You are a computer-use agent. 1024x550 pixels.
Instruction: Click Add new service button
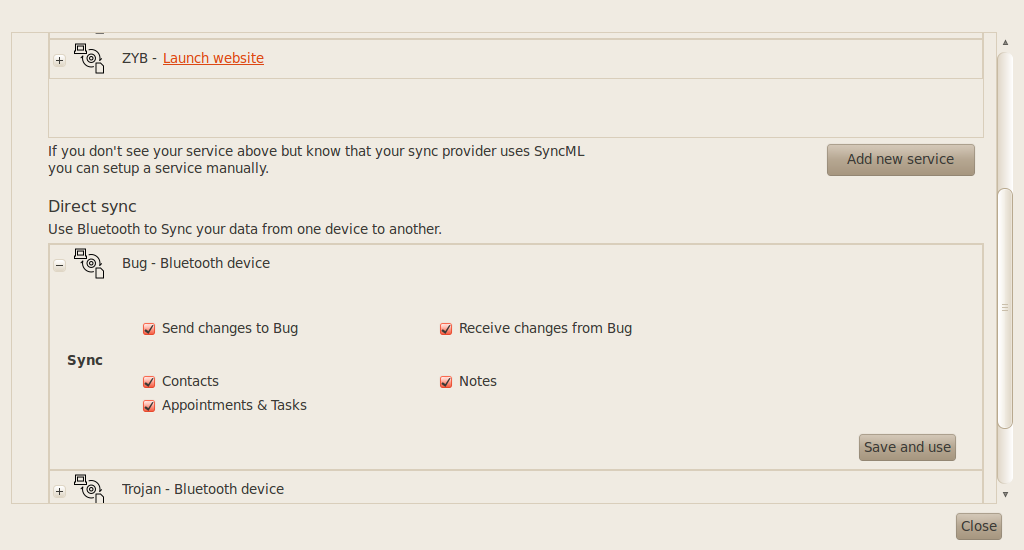point(900,159)
